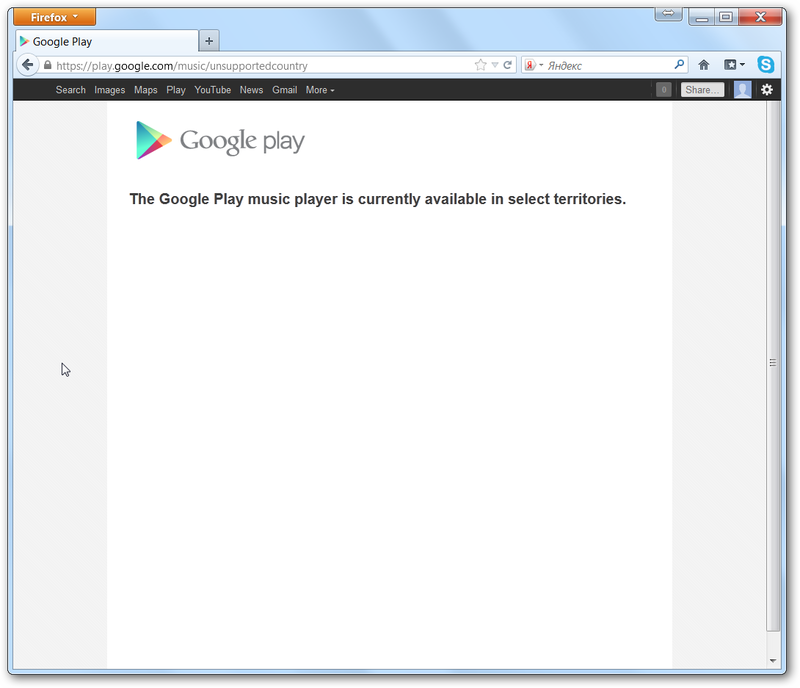This screenshot has width=800, height=688.
Task: Reload the current page
Action: (x=508, y=64)
